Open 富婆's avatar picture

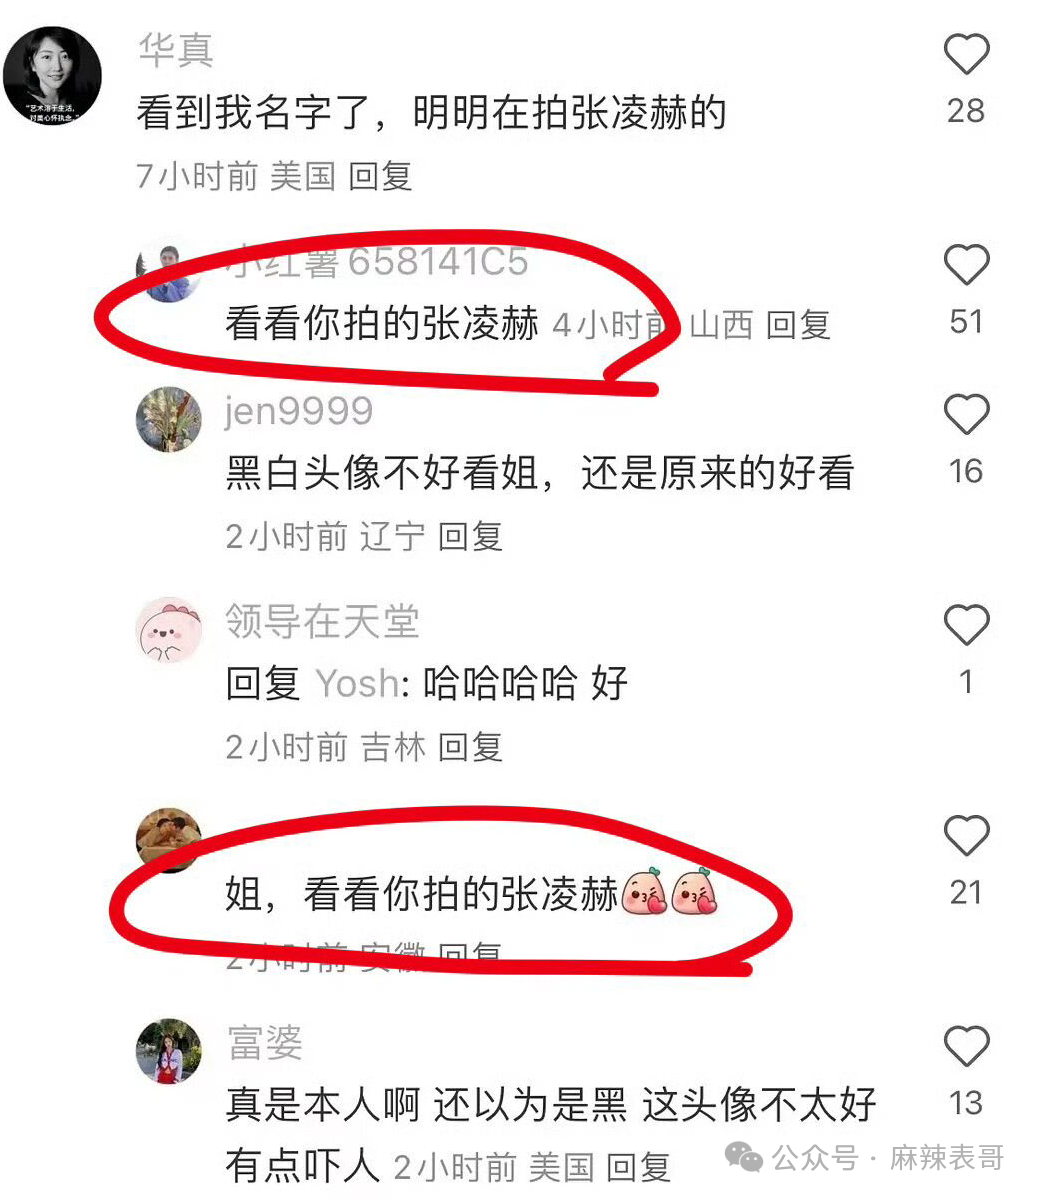[x=169, y=1051]
